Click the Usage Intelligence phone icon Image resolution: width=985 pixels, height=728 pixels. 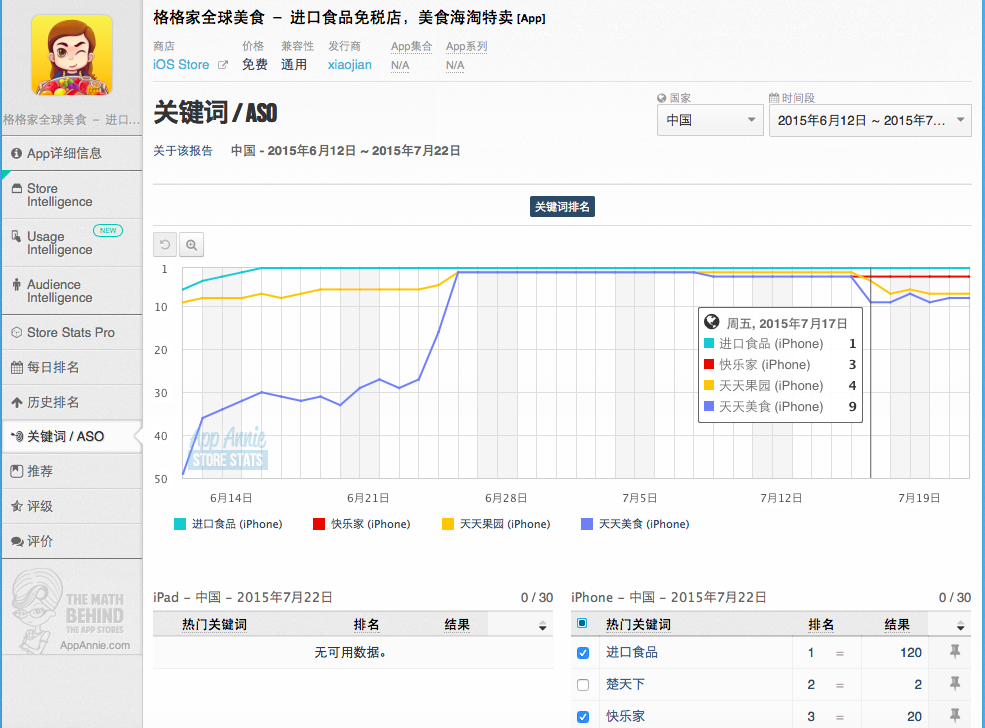point(16,236)
